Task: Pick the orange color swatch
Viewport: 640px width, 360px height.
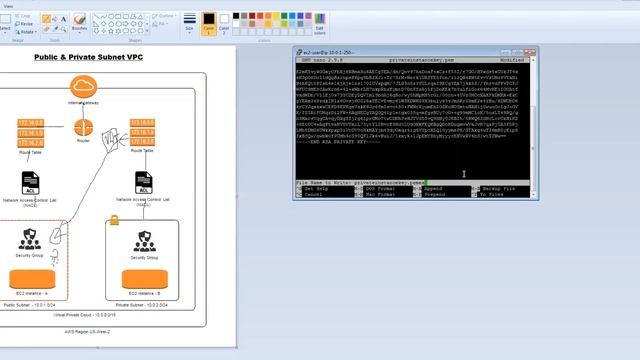Action: pos(268,16)
